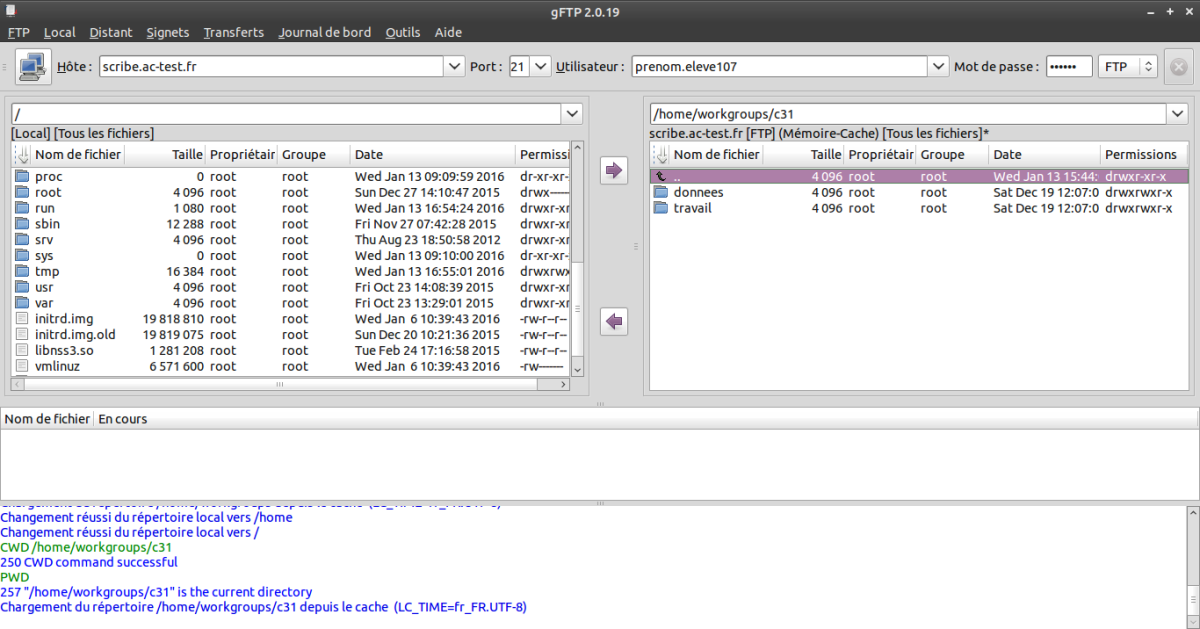Download with the left-pointing arrow button

[x=614, y=321]
